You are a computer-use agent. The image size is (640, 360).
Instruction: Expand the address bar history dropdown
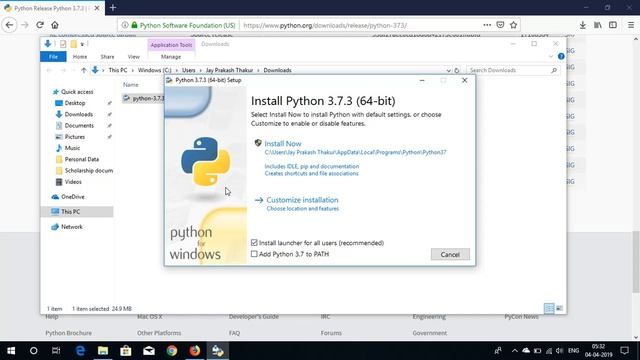tap(448, 70)
